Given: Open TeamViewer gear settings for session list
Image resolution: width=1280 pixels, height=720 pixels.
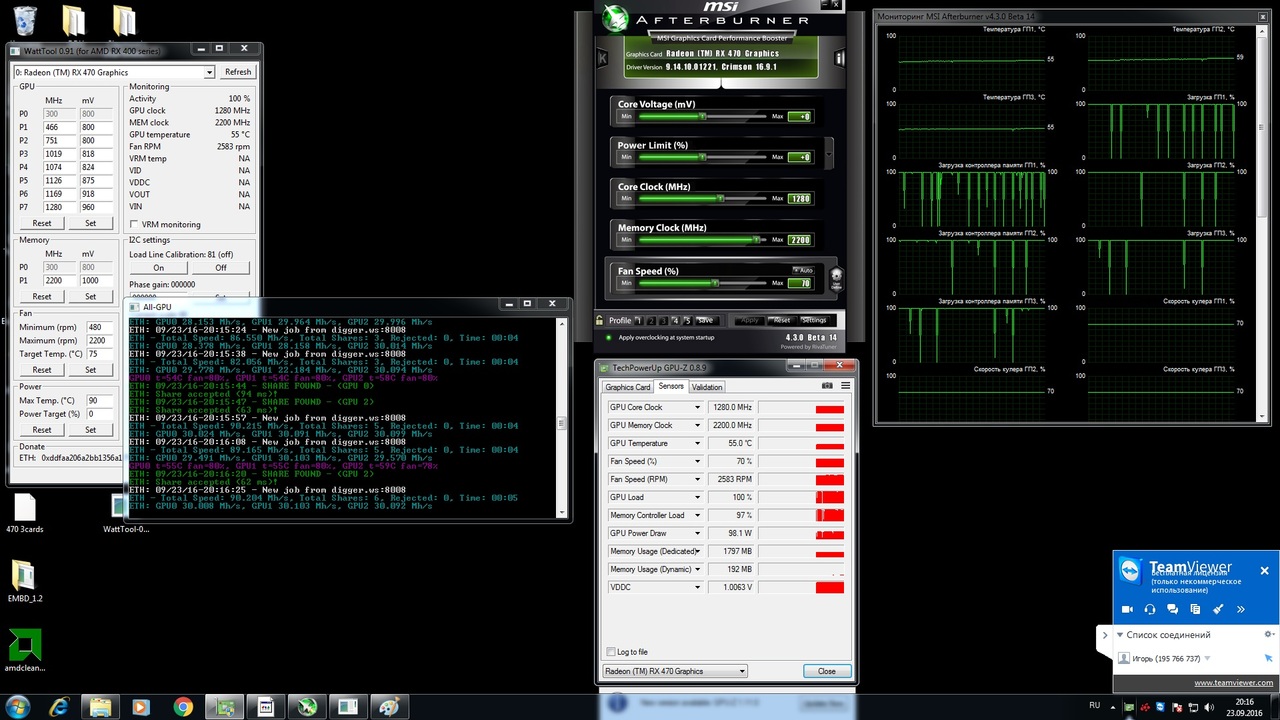Looking at the screenshot, I should 1268,634.
